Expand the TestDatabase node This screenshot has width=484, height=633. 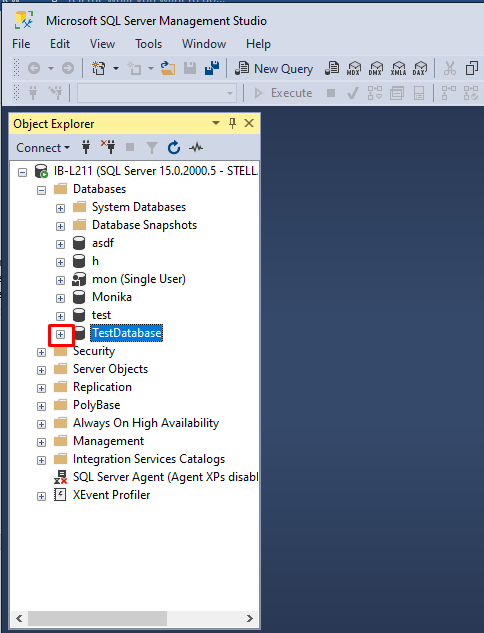[x=60, y=334]
